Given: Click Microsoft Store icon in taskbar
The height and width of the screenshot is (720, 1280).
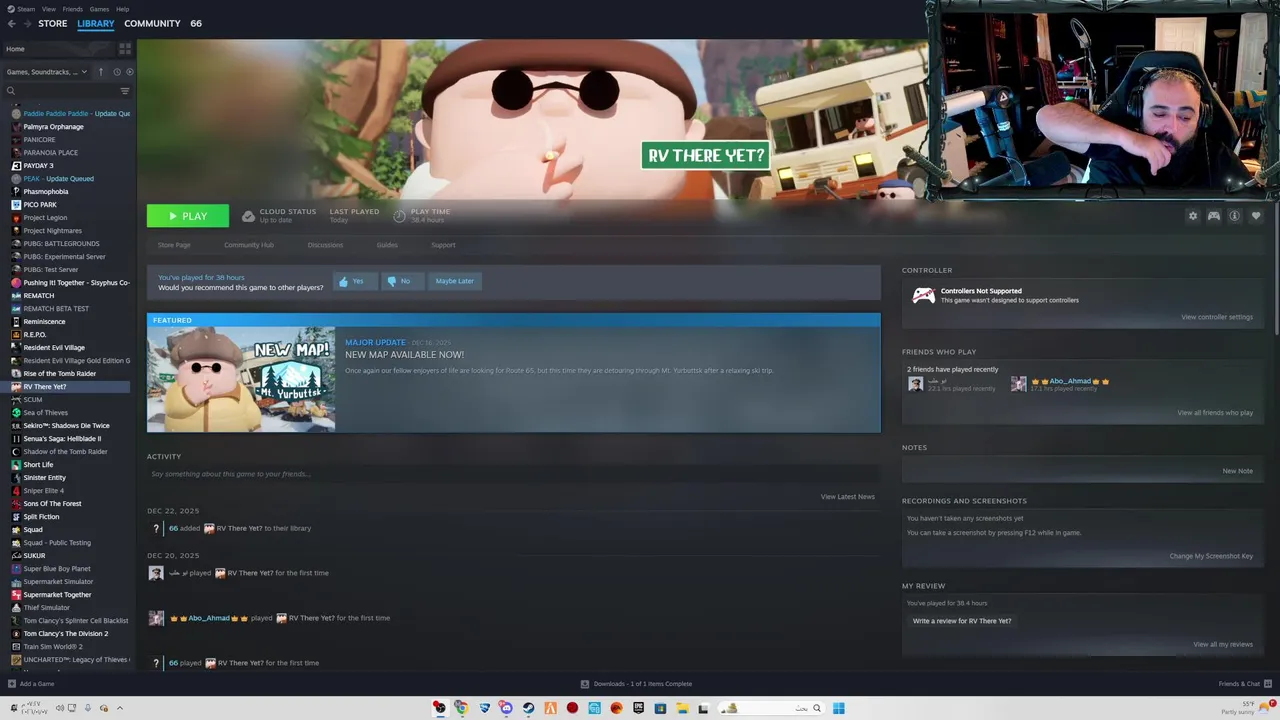Looking at the screenshot, I should 660,708.
